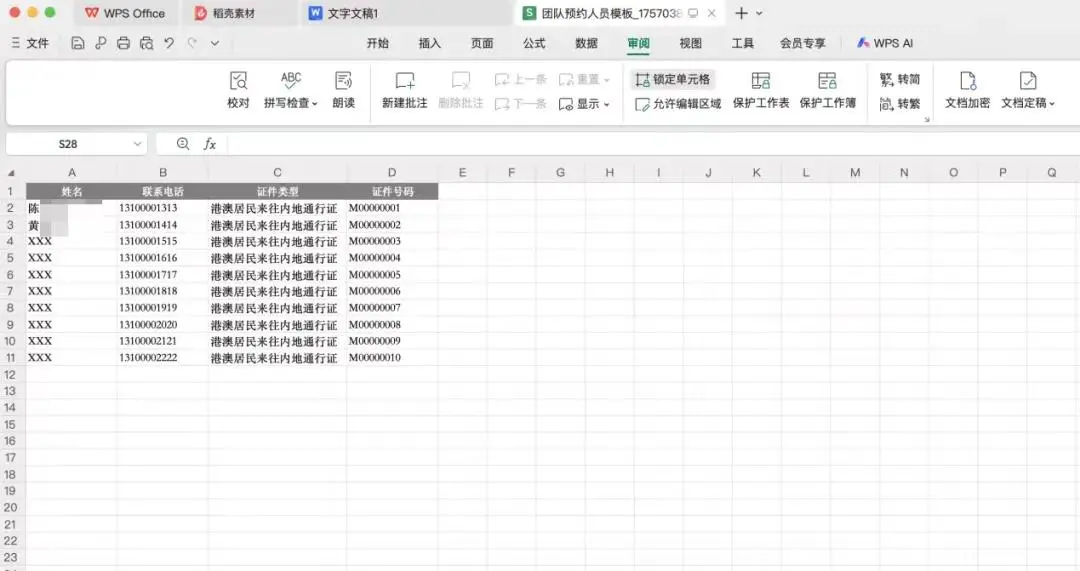The image size is (1080, 571).
Task: Convert traditional to simplified with 繁转简
Action: [900, 80]
